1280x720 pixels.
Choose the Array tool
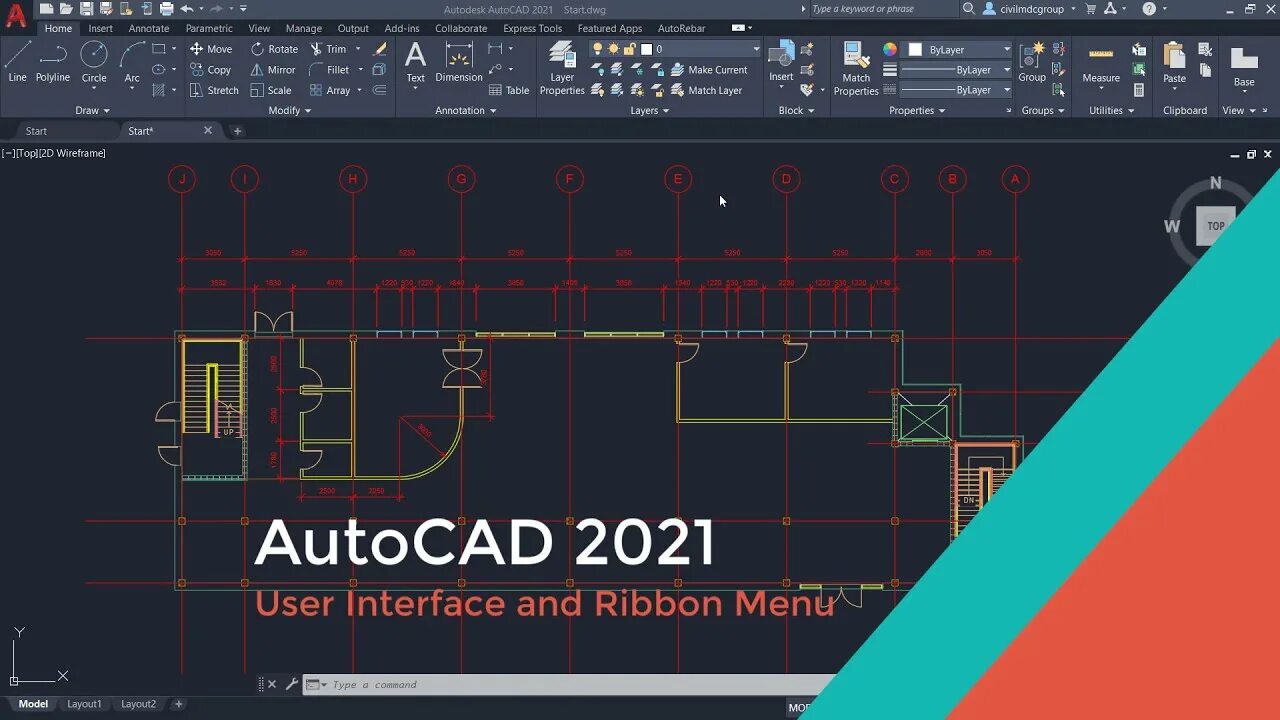(330, 90)
